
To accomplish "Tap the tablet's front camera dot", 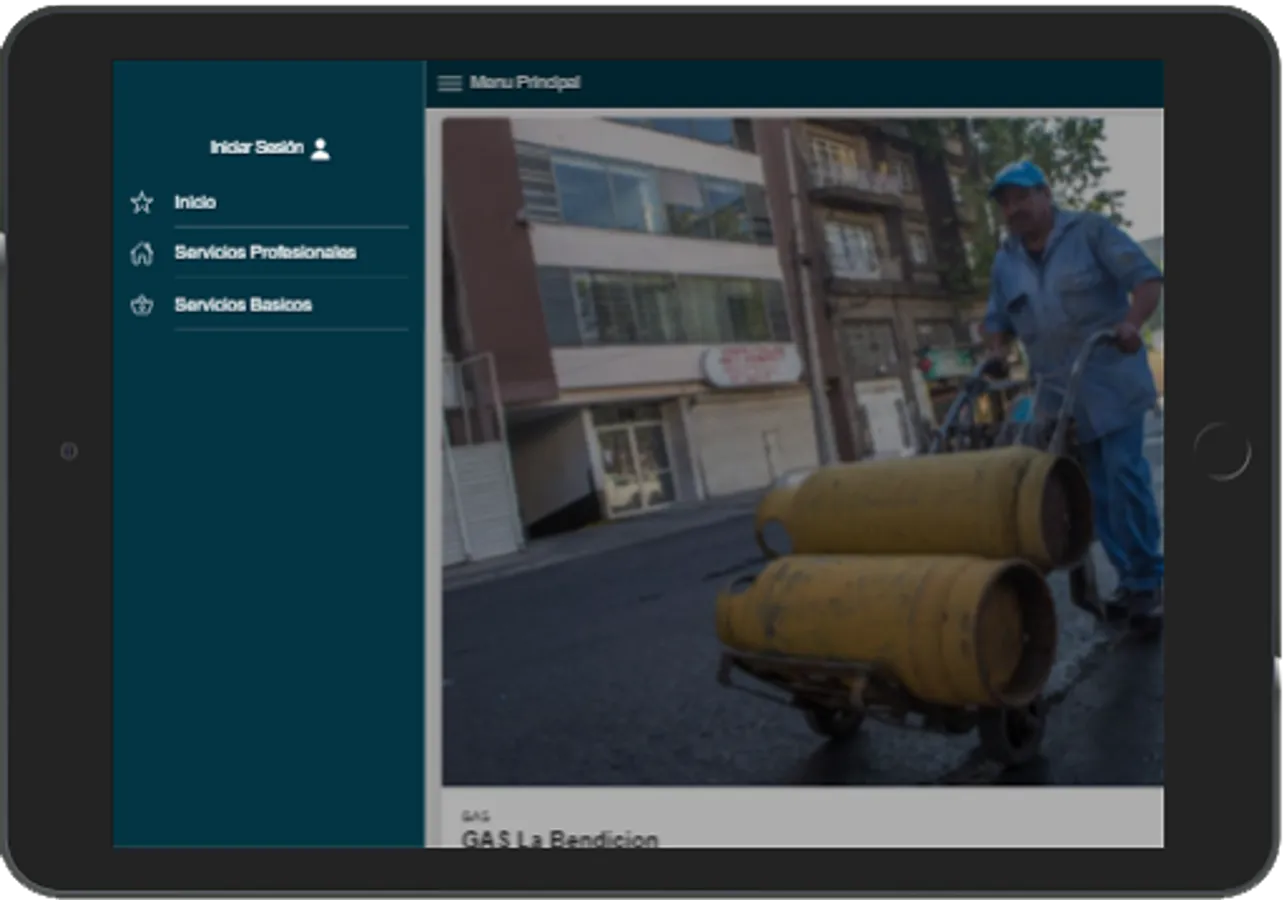I will (69, 451).
